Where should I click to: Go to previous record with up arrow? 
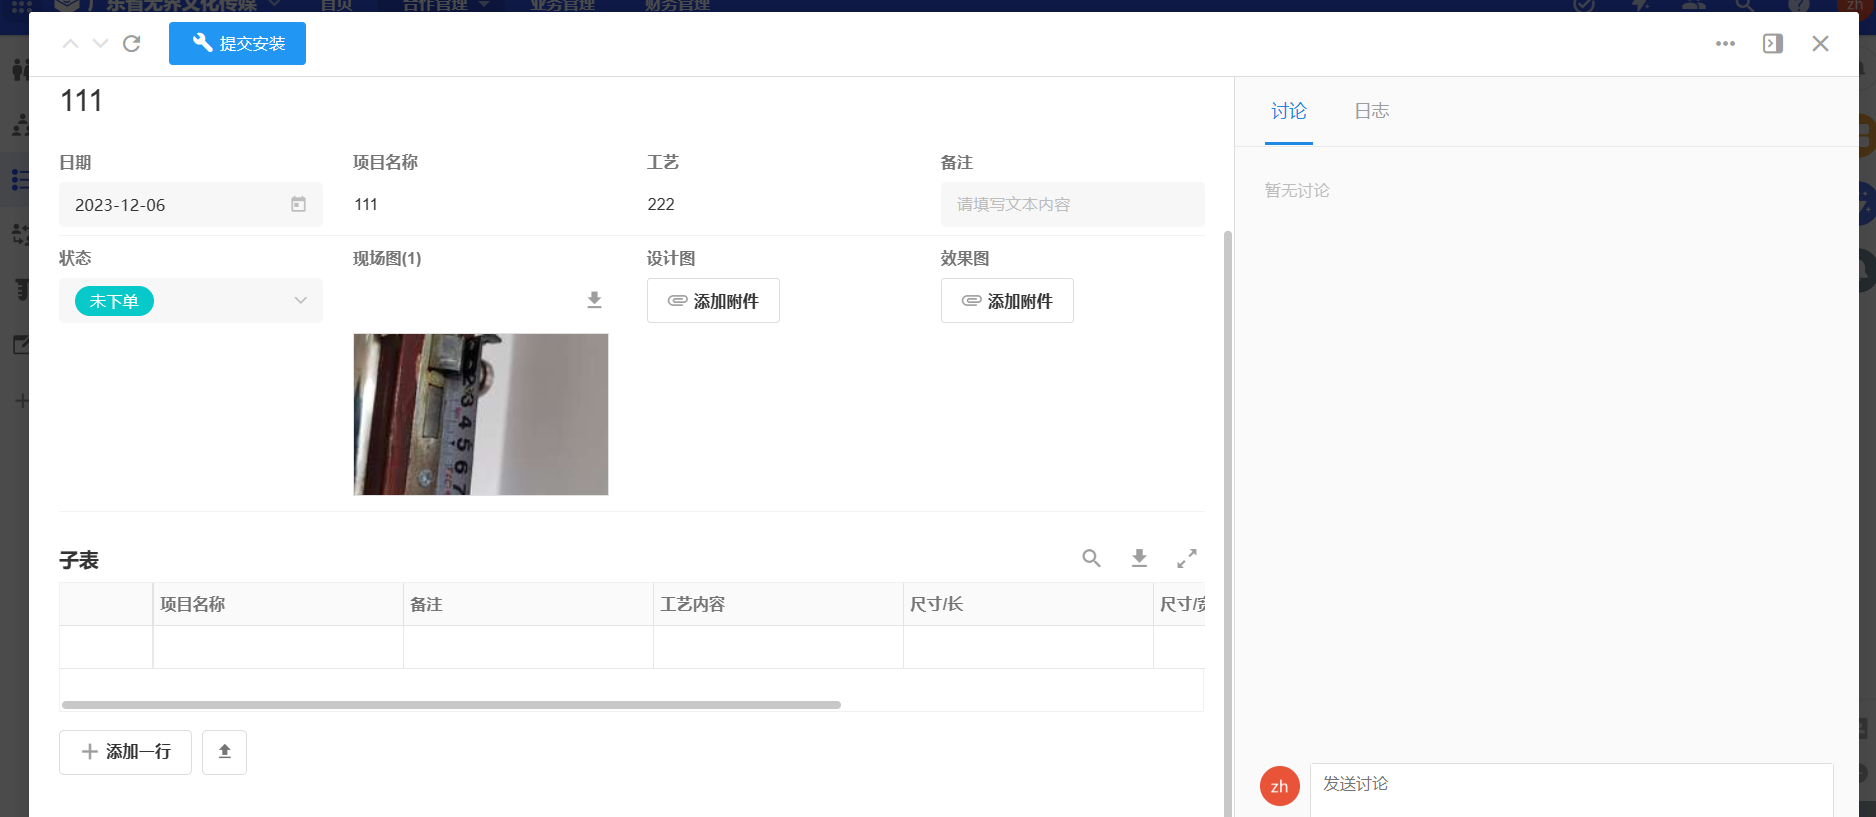coord(70,44)
